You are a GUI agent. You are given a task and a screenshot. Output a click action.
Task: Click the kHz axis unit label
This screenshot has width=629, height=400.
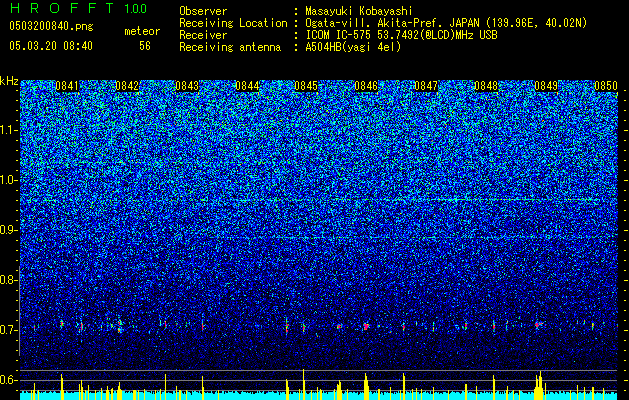(x=9, y=81)
